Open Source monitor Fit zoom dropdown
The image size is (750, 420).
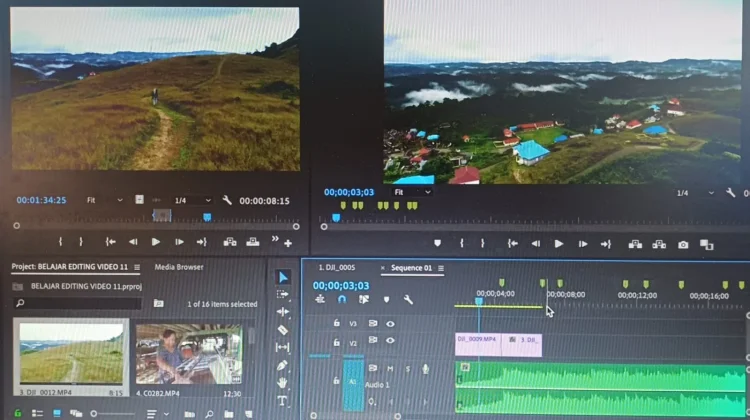point(105,200)
